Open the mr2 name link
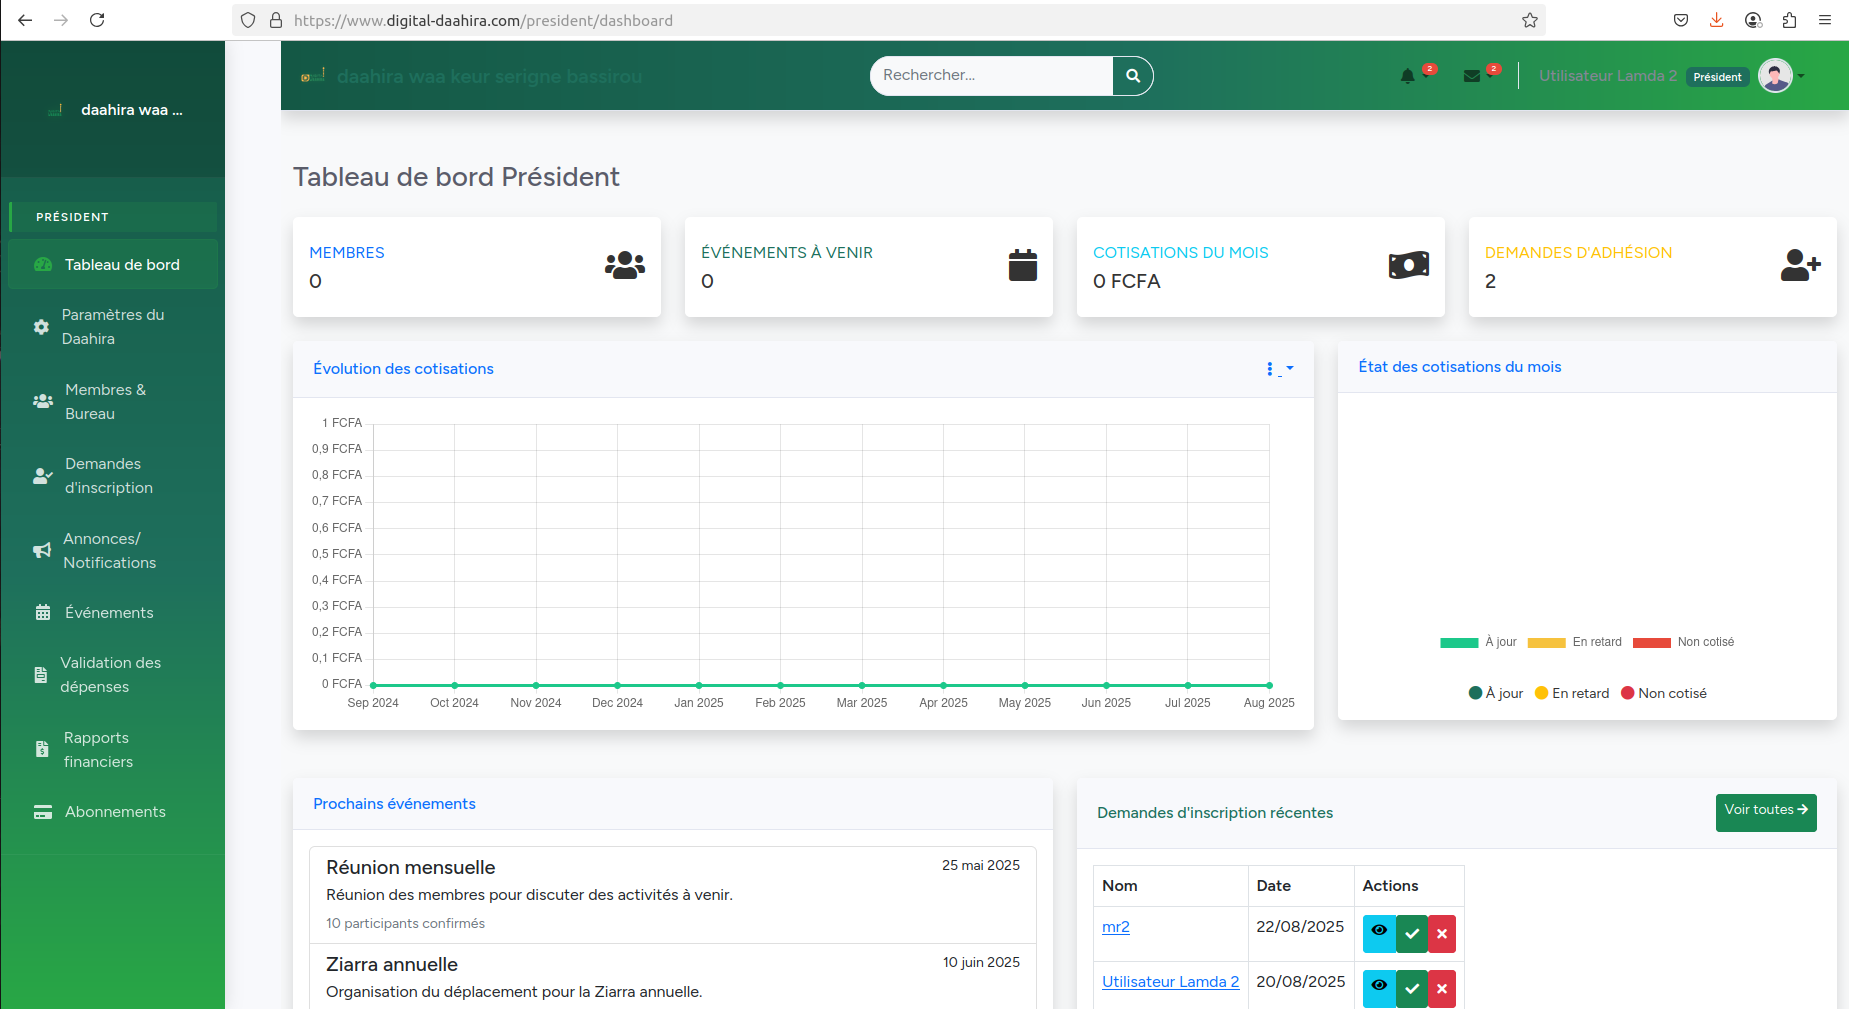Image resolution: width=1849 pixels, height=1009 pixels. [x=1116, y=927]
